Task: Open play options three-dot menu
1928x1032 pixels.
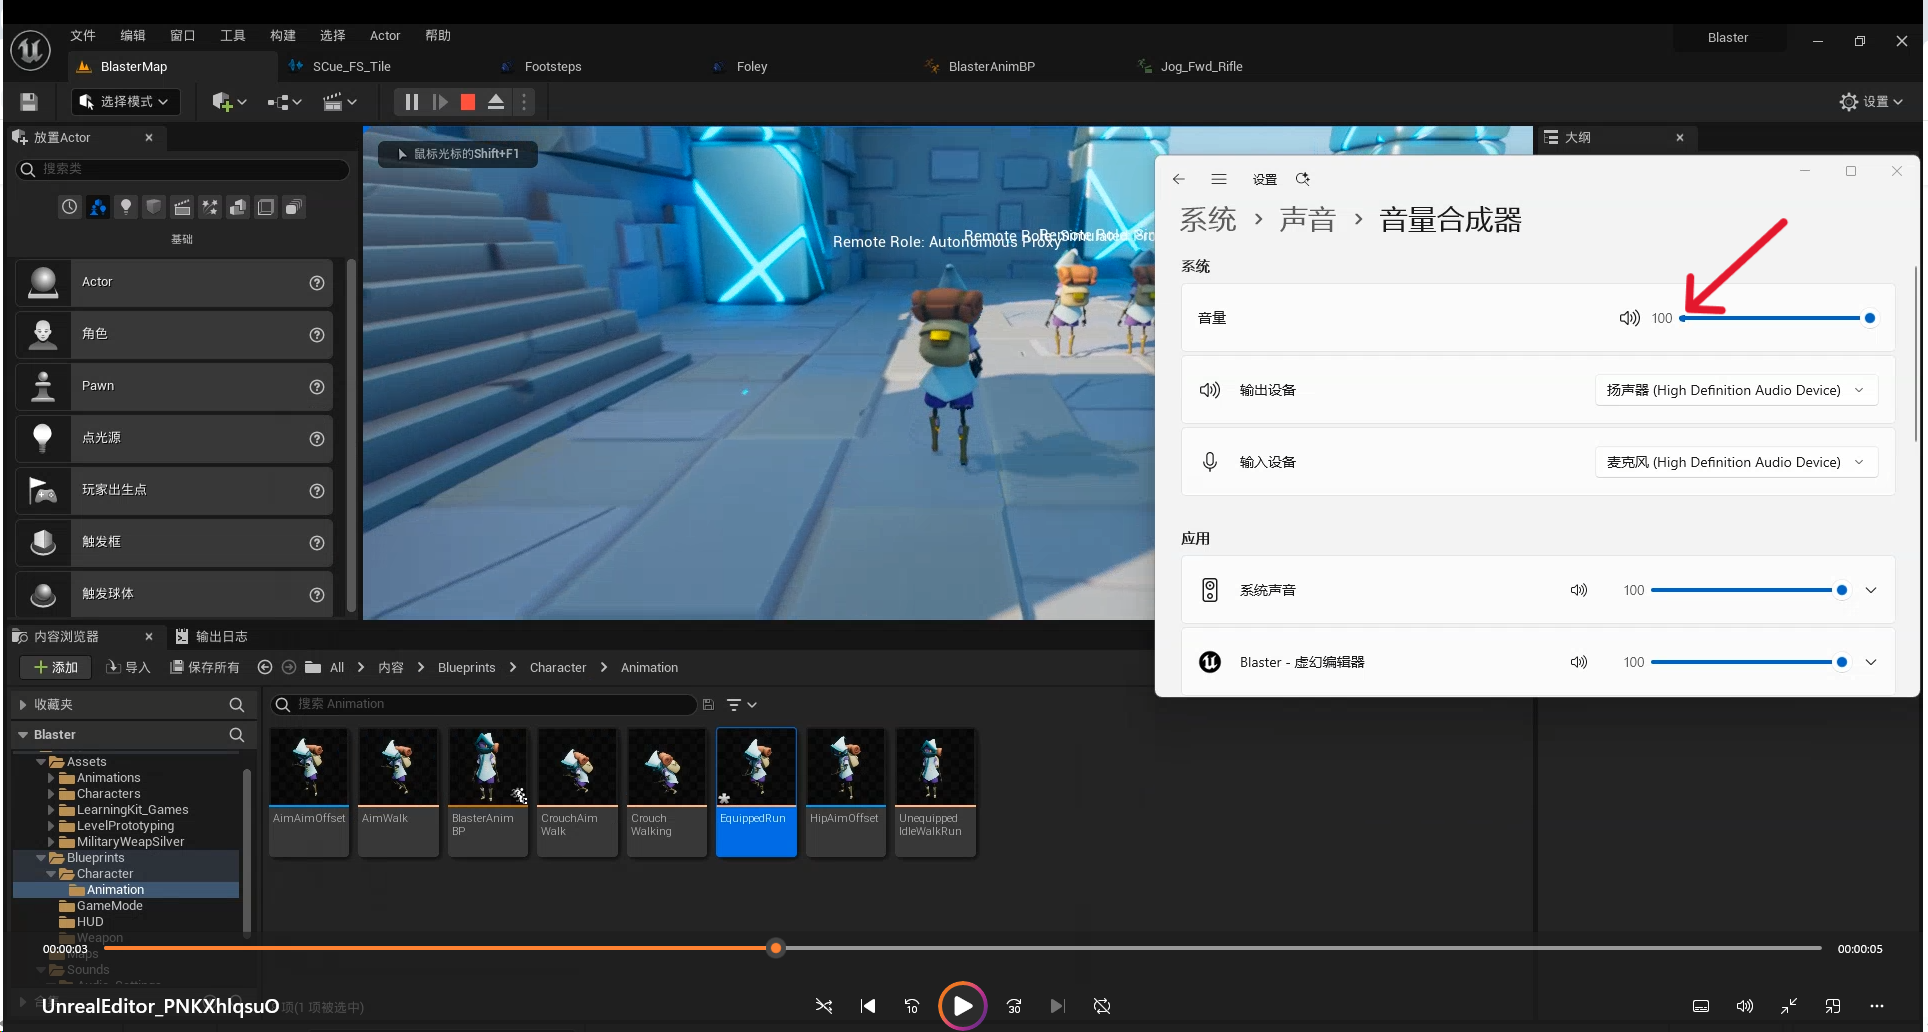Action: coord(523,102)
